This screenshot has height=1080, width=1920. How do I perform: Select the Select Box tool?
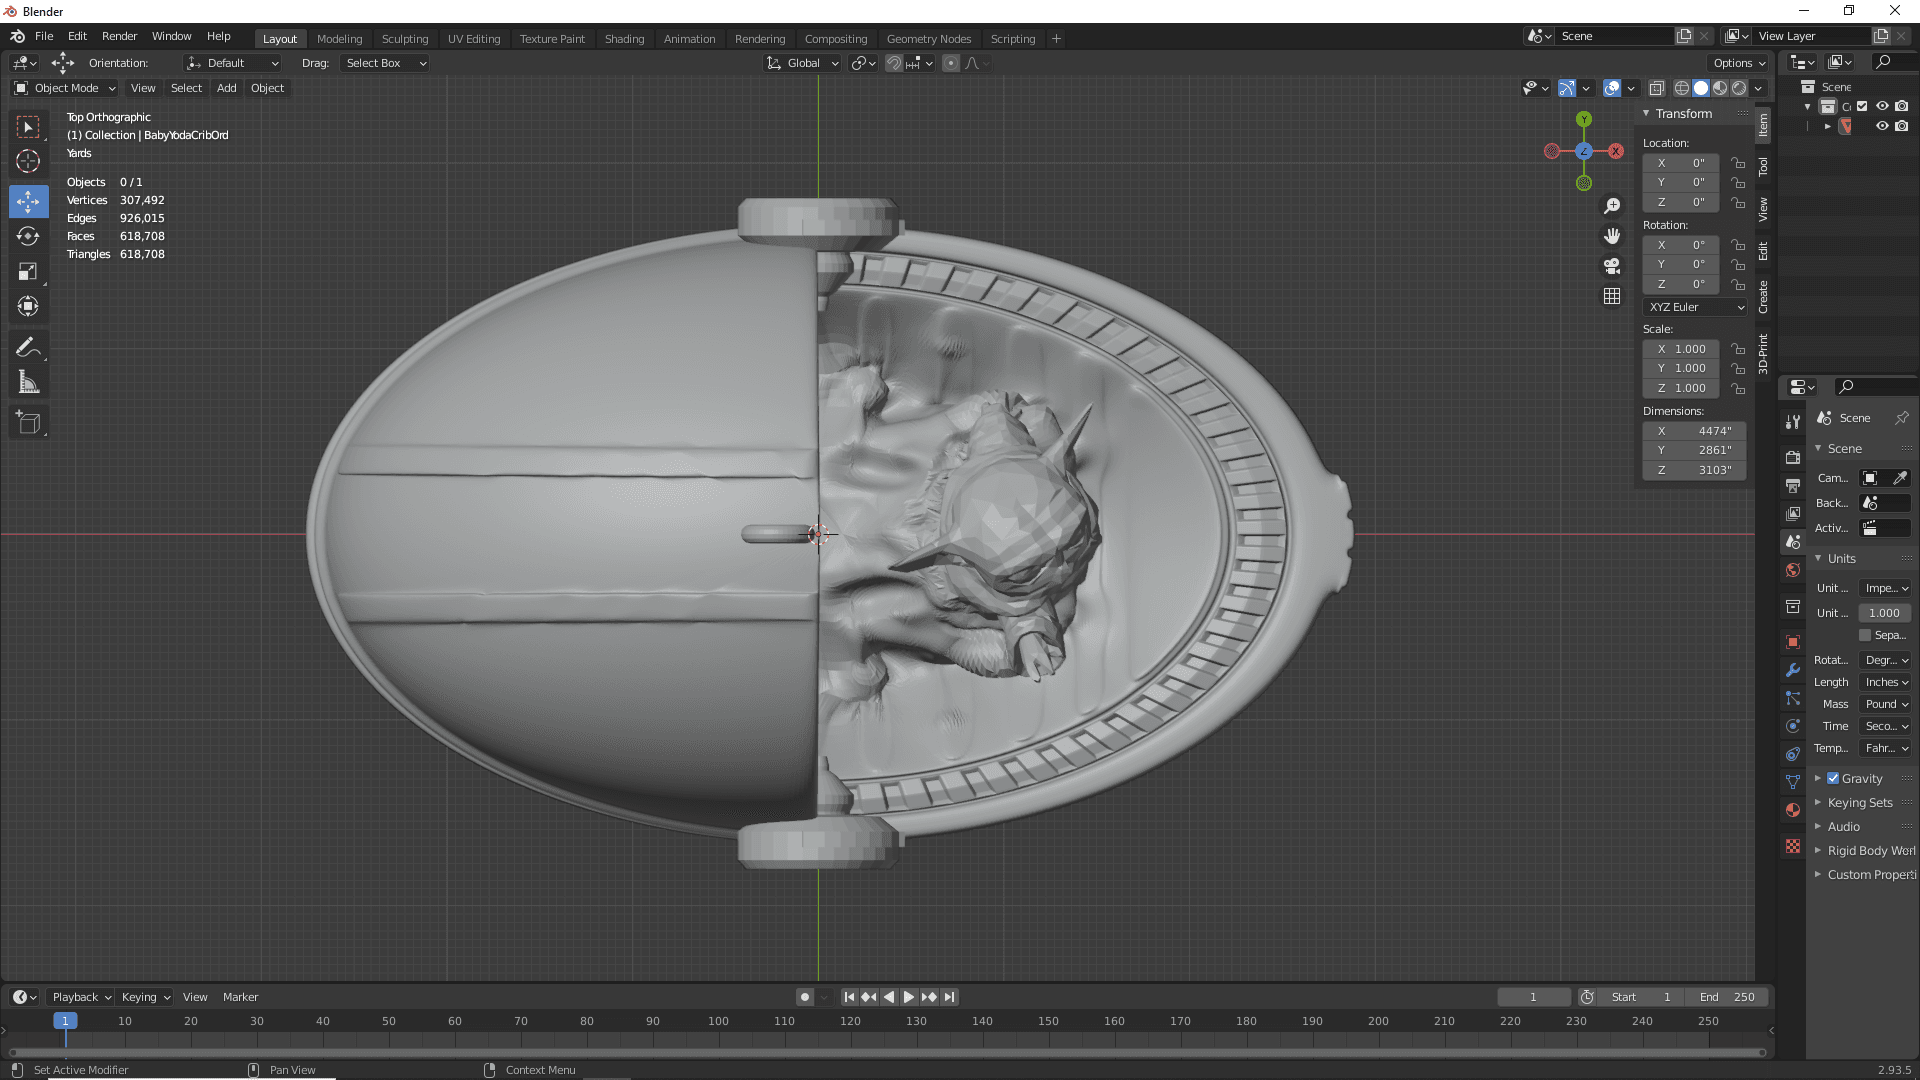pyautogui.click(x=28, y=127)
